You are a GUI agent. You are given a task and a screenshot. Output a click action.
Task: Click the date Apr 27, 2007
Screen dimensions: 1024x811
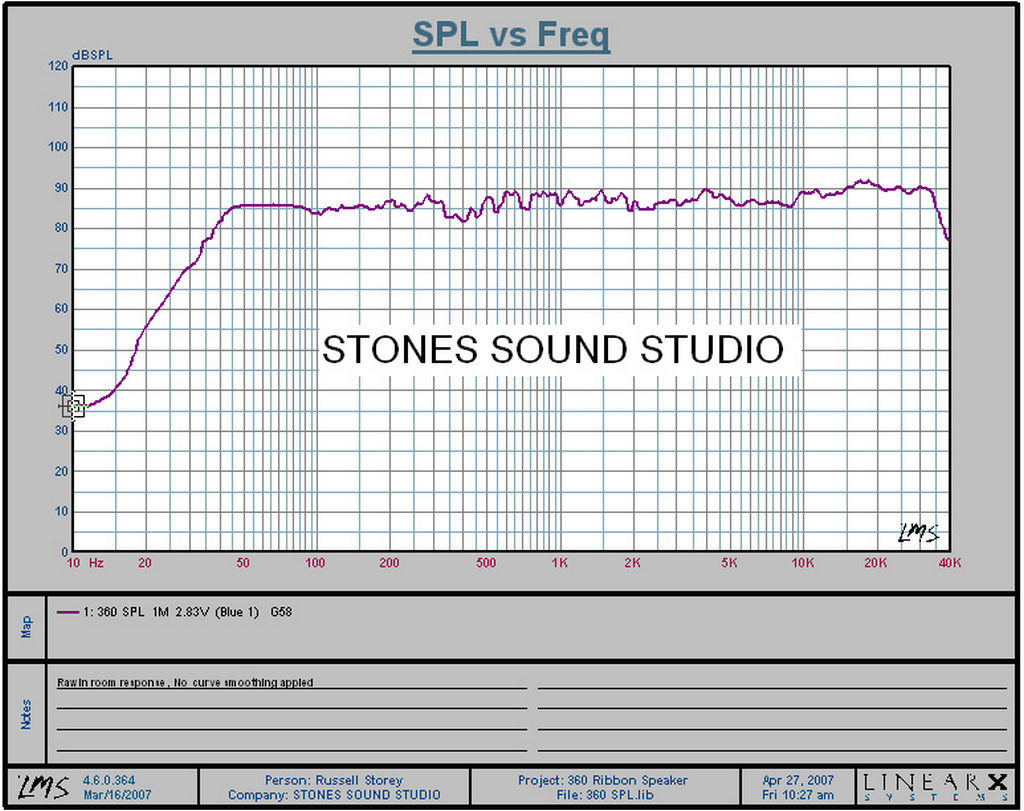pos(798,780)
